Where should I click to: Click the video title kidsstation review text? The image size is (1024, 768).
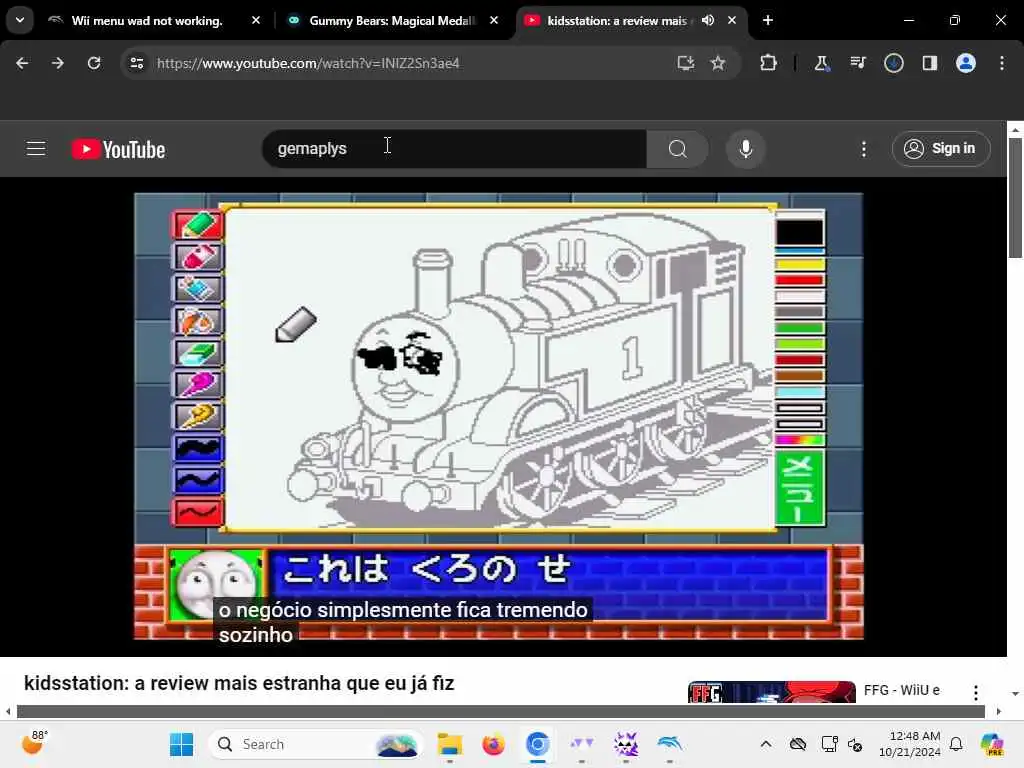pyautogui.click(x=239, y=683)
